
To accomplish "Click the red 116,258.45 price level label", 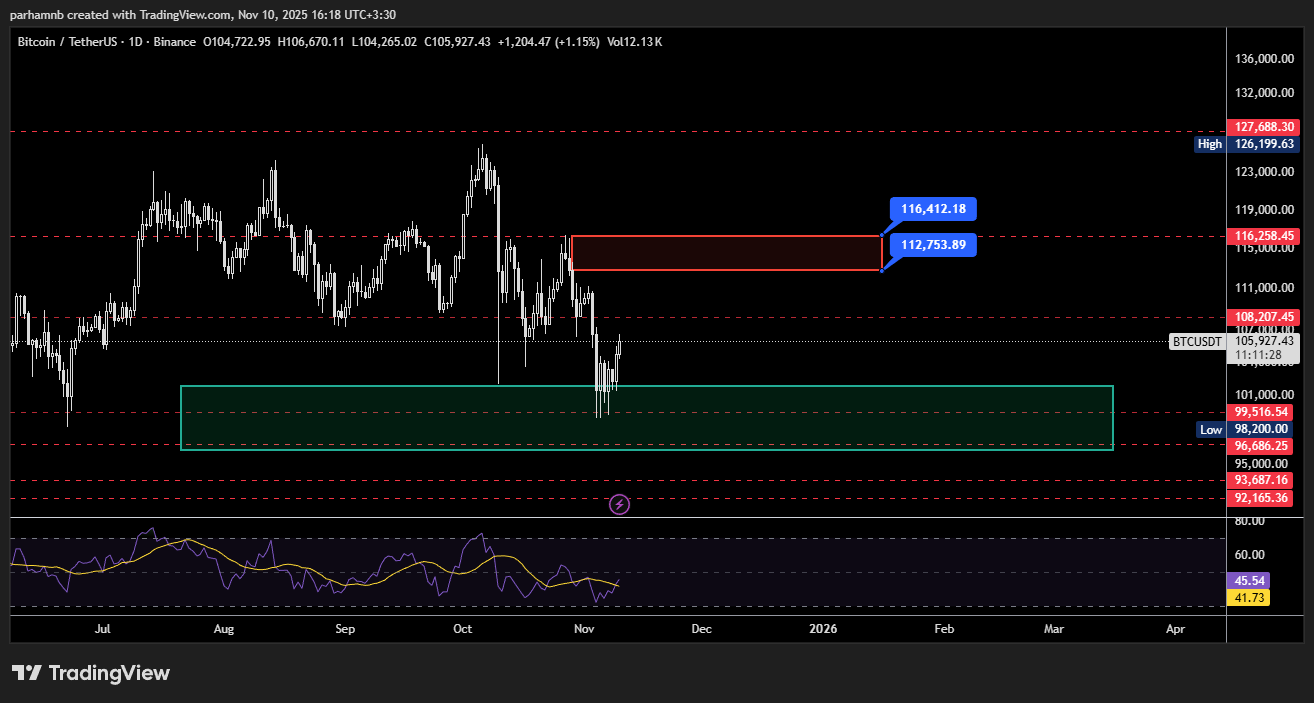I will point(1265,236).
